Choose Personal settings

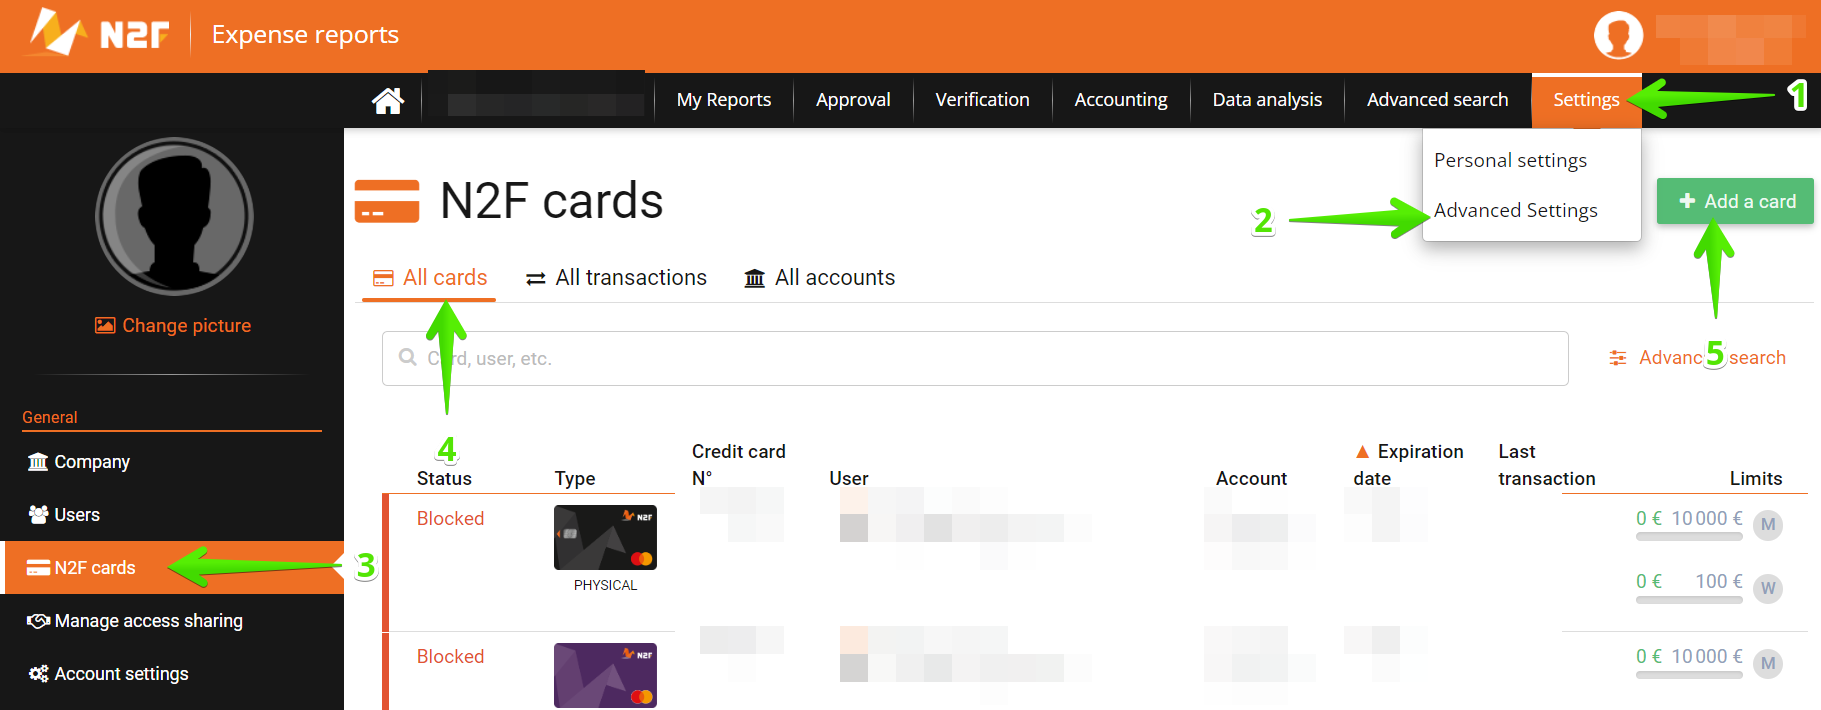coord(1510,160)
